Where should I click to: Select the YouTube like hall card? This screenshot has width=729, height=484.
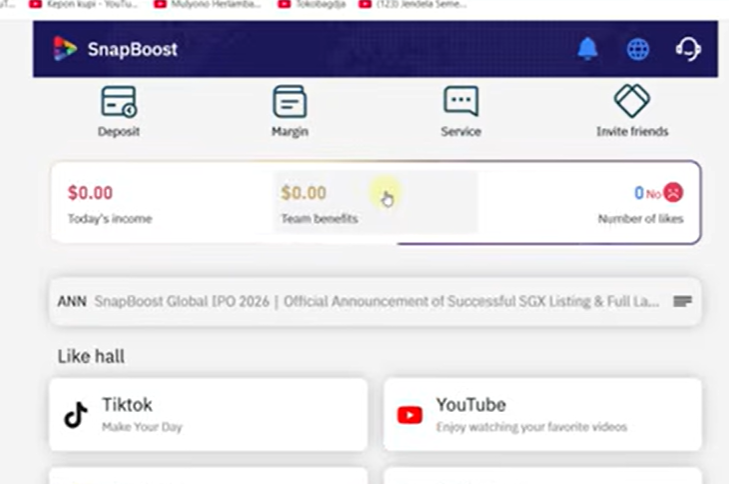pos(543,414)
